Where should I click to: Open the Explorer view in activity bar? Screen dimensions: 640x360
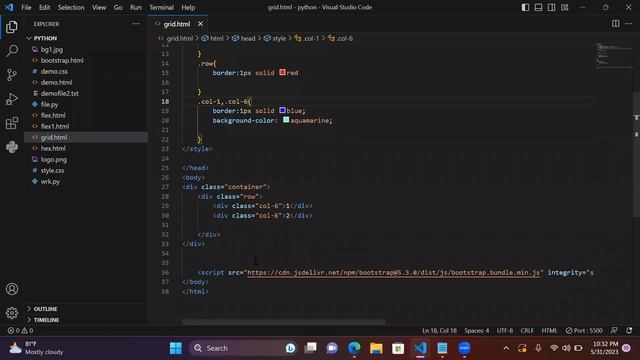[x=12, y=27]
